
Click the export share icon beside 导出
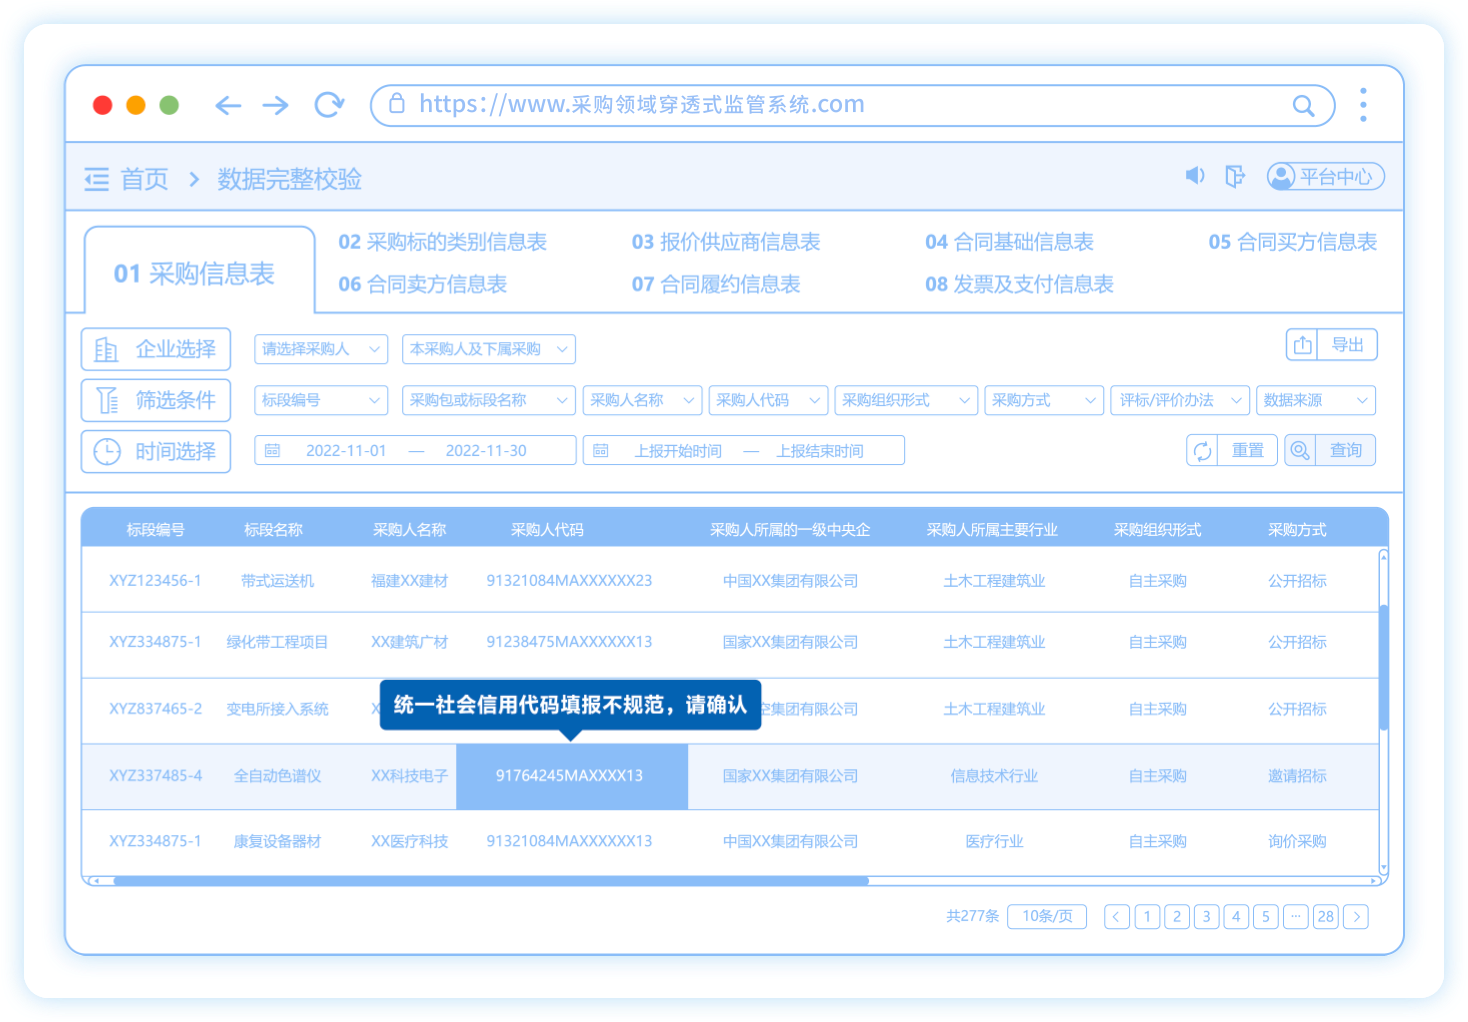[x=1302, y=345]
